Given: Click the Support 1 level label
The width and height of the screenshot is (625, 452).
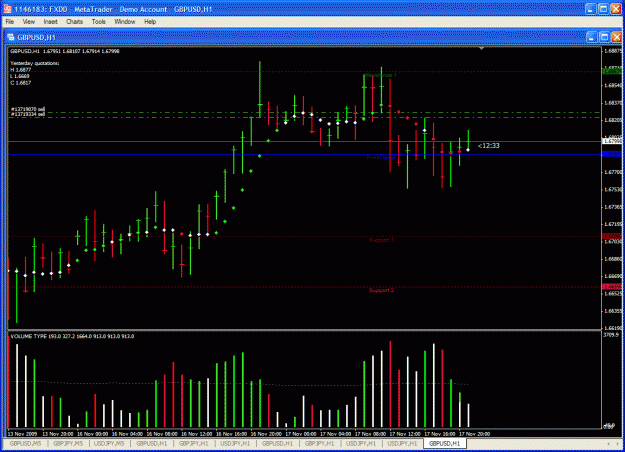Looking at the screenshot, I should [x=381, y=240].
